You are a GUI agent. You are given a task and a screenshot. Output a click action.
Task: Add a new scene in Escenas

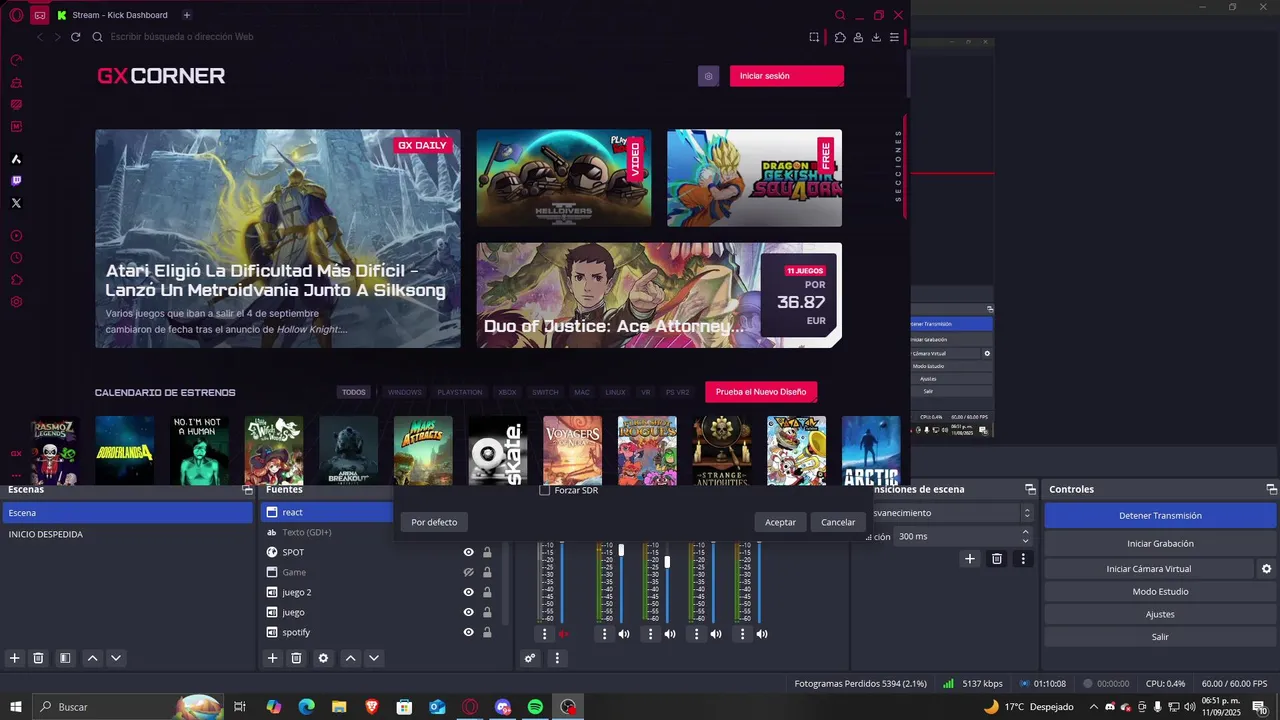[x=14, y=658]
